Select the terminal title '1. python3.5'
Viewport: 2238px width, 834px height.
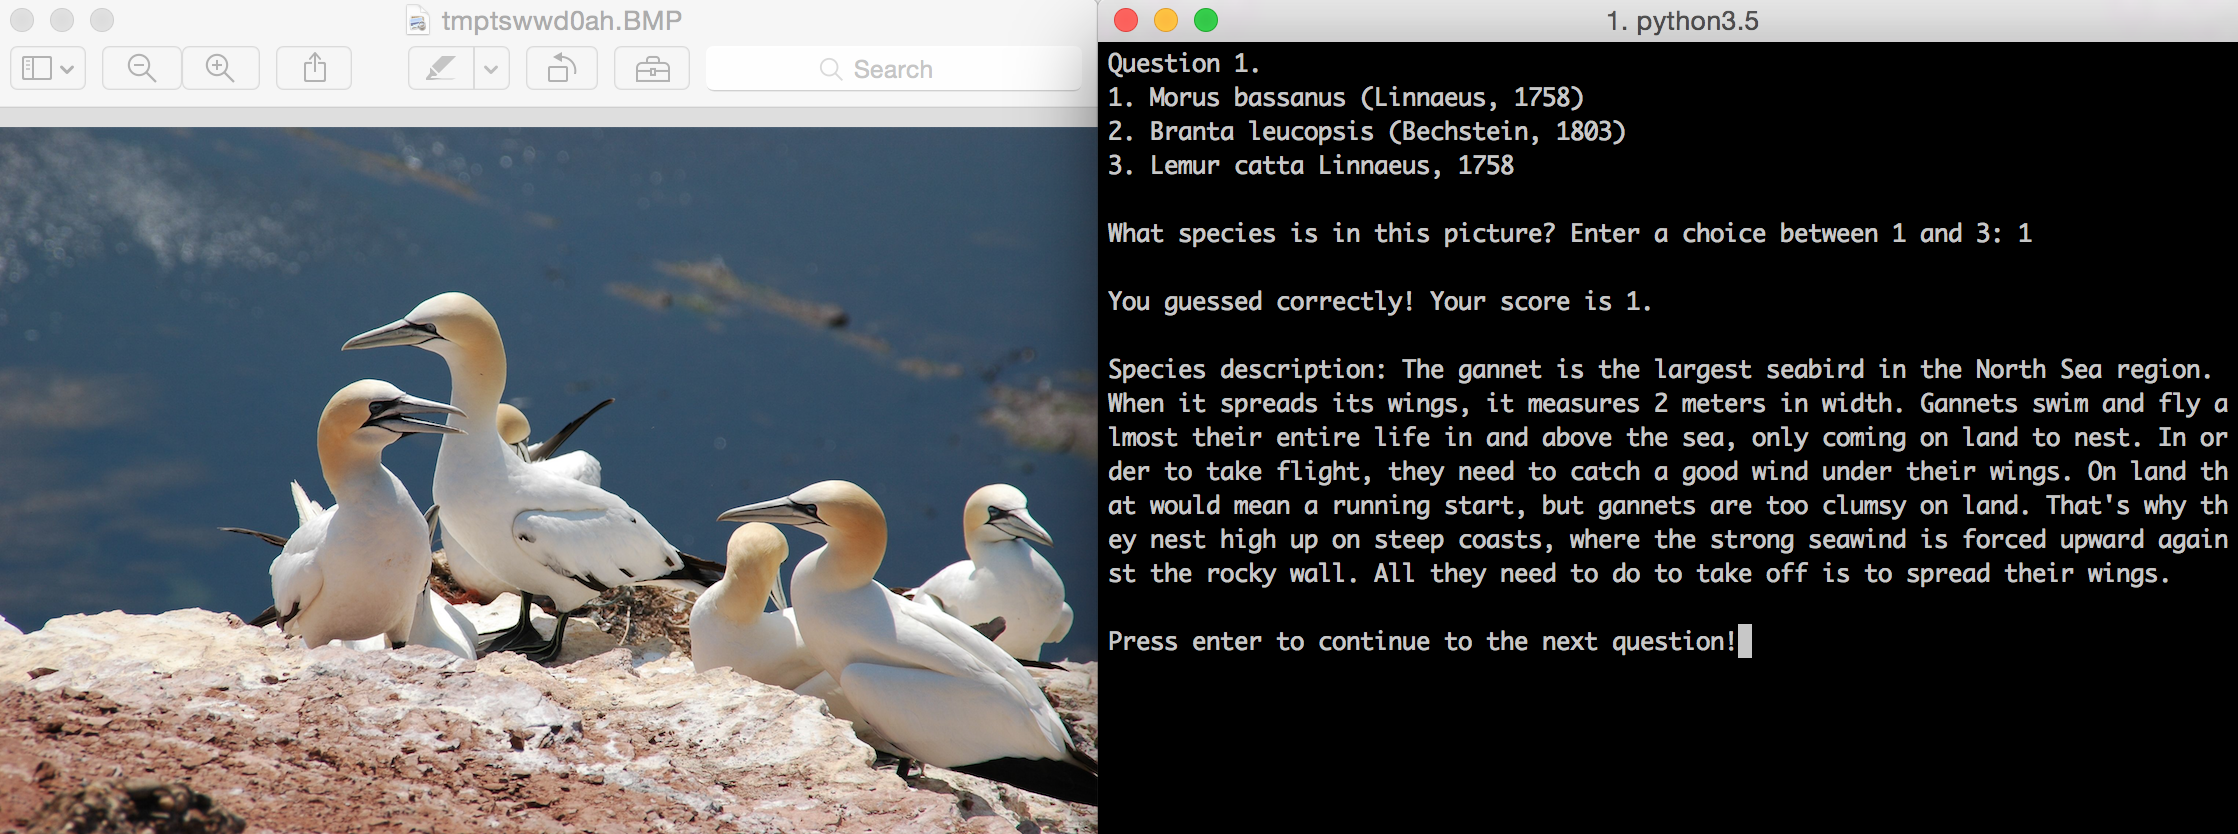click(1682, 20)
